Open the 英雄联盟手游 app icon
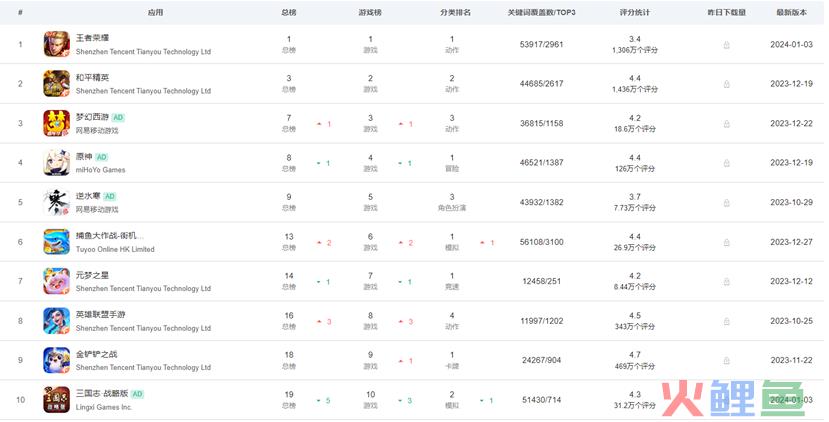The height and width of the screenshot is (422, 829). click(57, 320)
